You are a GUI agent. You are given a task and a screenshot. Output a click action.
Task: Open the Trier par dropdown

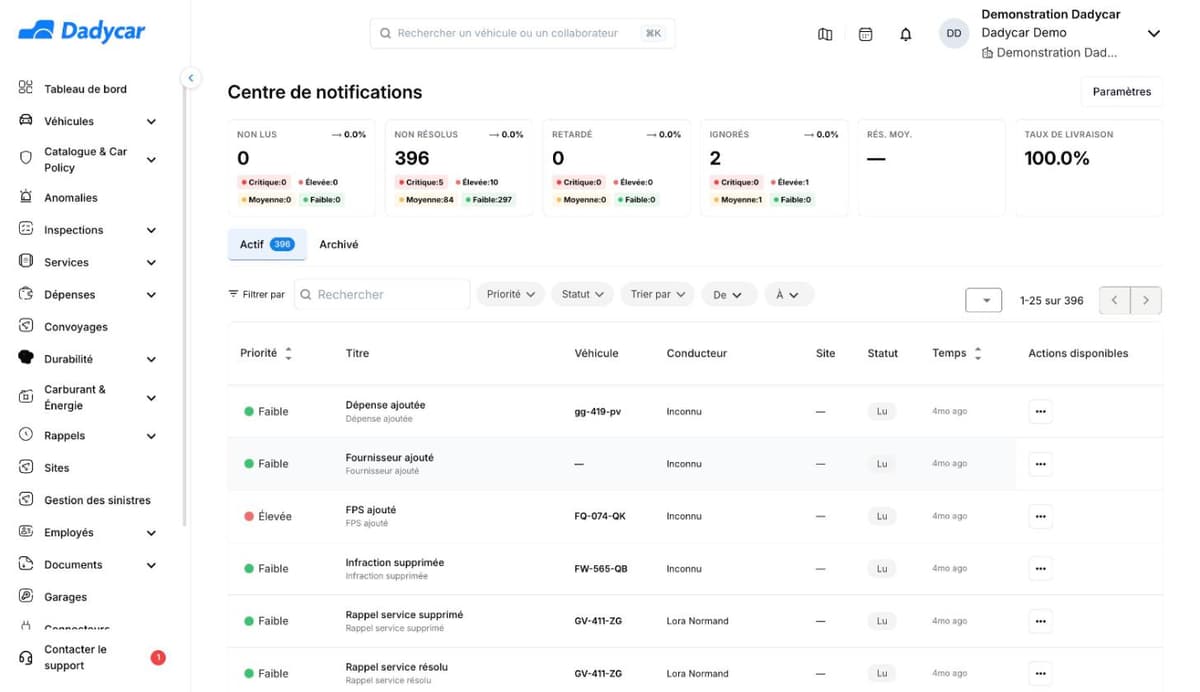coord(657,294)
